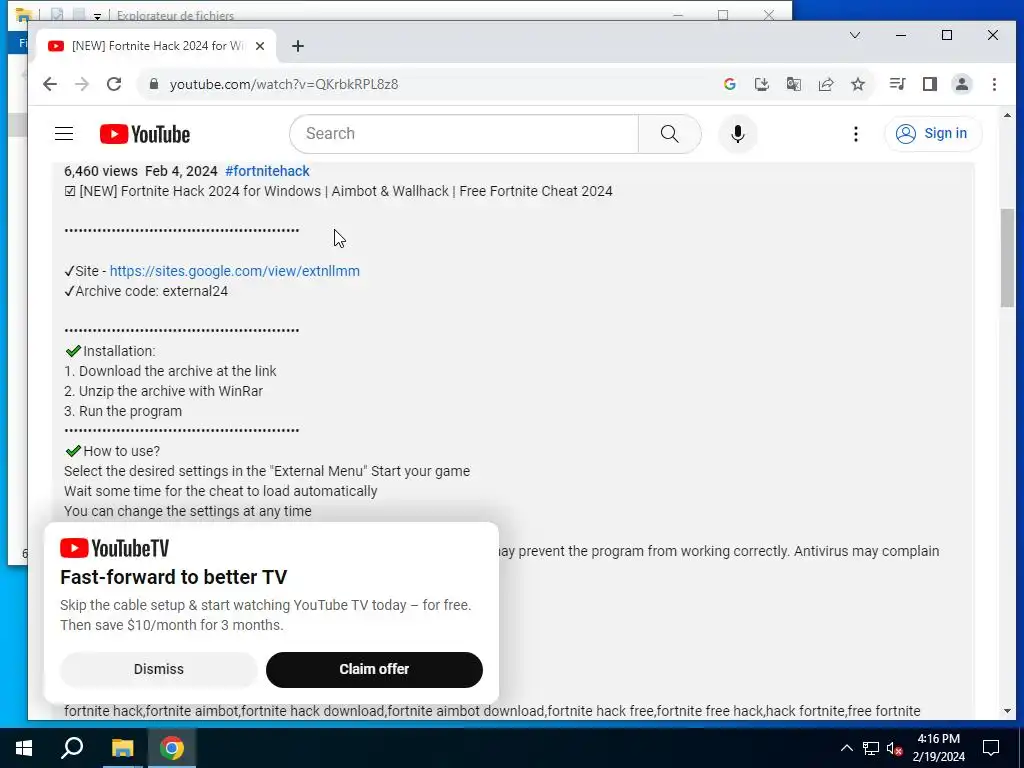The width and height of the screenshot is (1024, 768).
Task: Reload the YouTube page
Action: tap(114, 84)
